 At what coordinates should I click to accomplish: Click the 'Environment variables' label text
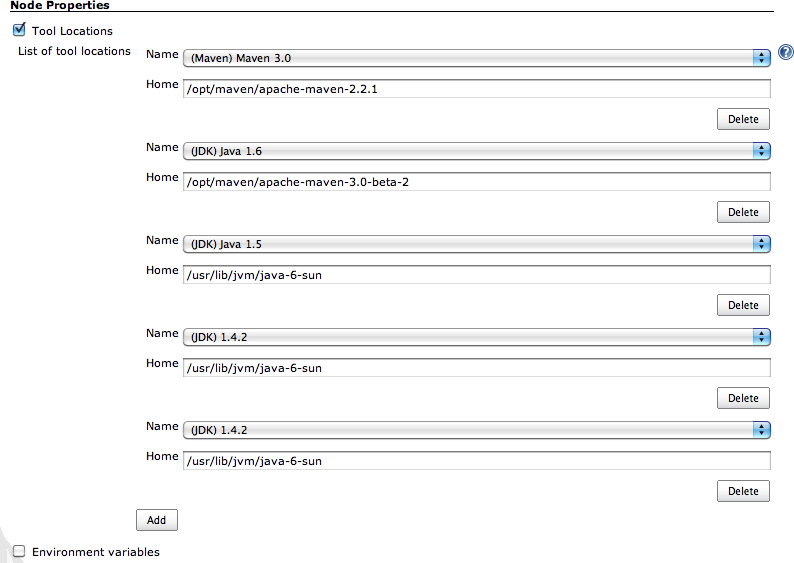tap(96, 552)
